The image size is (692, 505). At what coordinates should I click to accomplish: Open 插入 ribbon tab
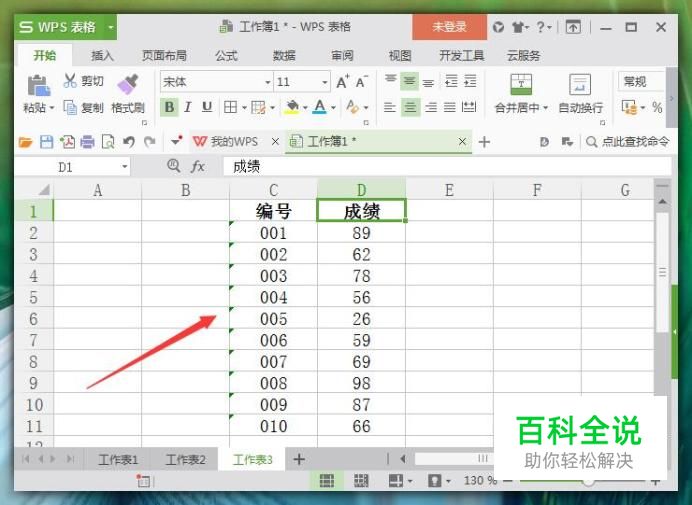[102, 56]
